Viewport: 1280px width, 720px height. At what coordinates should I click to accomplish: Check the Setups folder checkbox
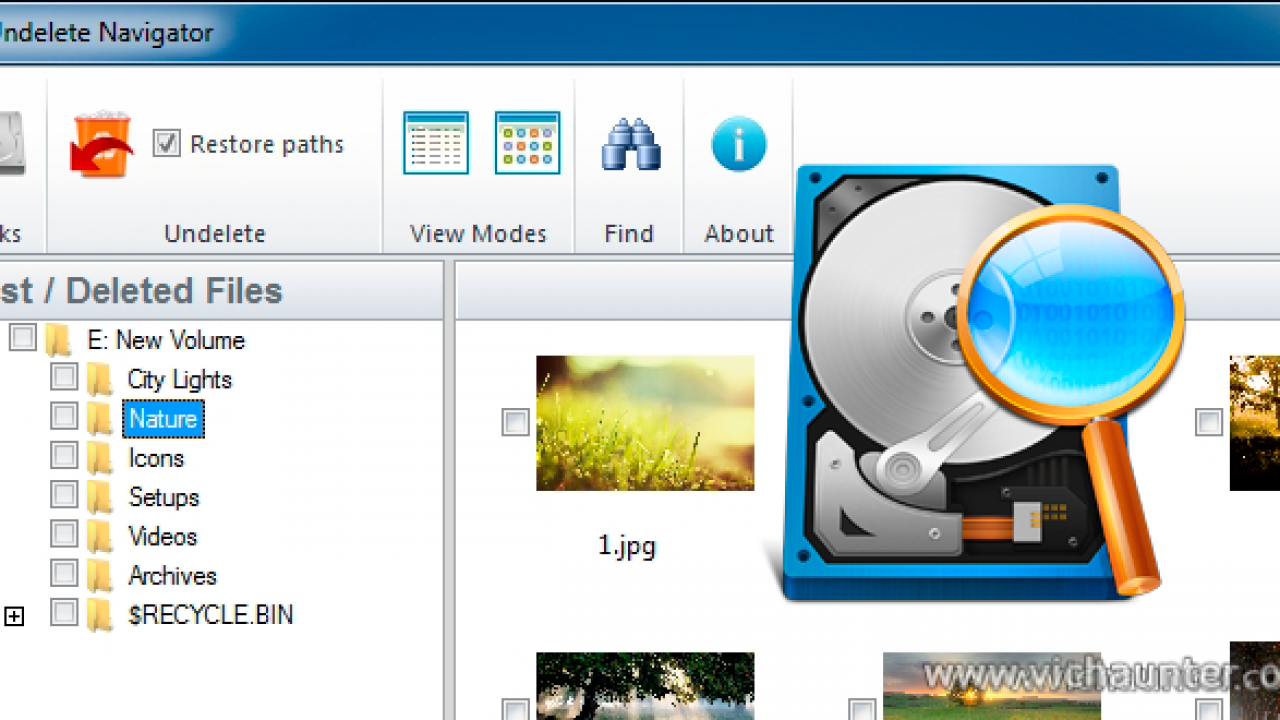coord(64,495)
